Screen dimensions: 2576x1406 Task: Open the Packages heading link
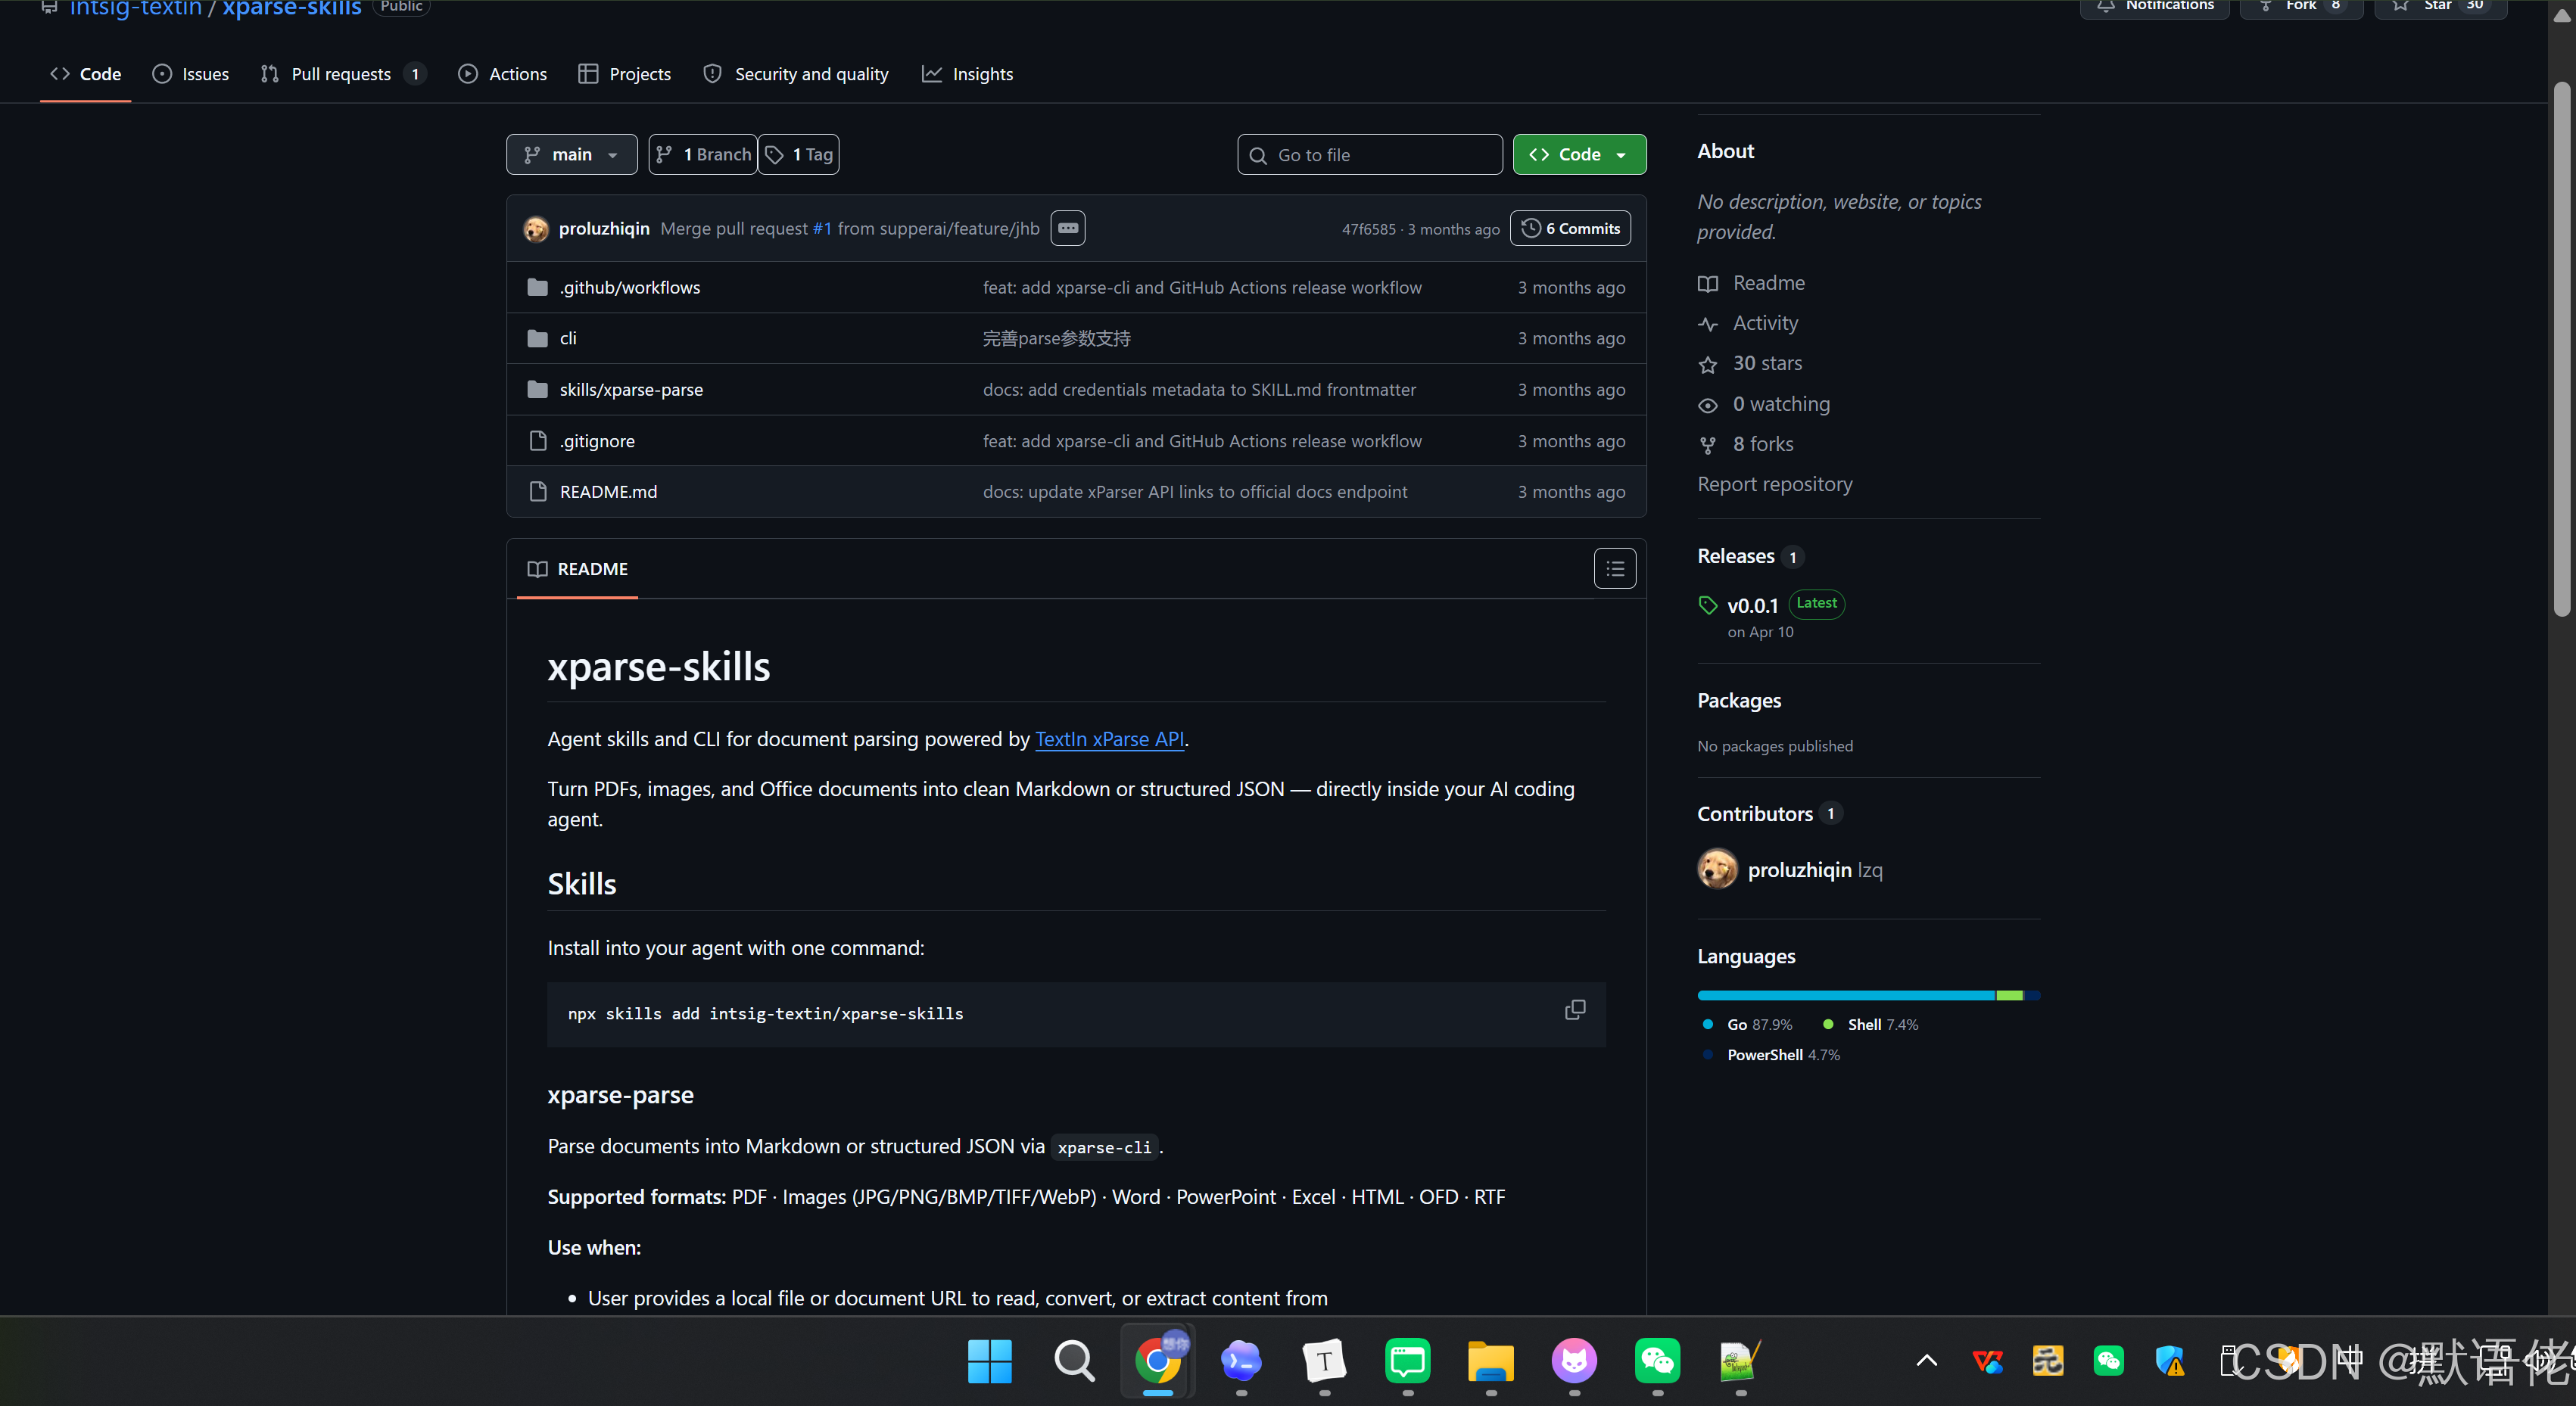[x=1738, y=700]
